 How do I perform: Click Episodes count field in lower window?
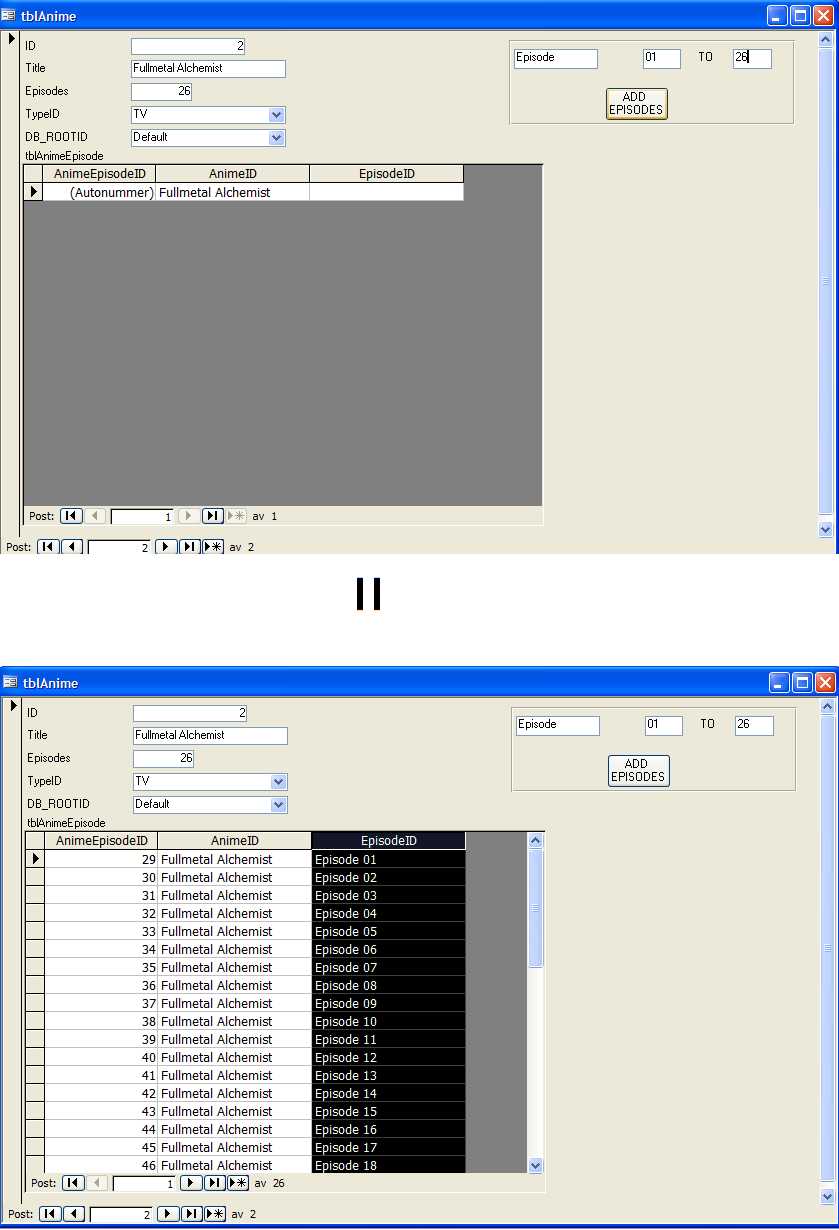point(163,759)
